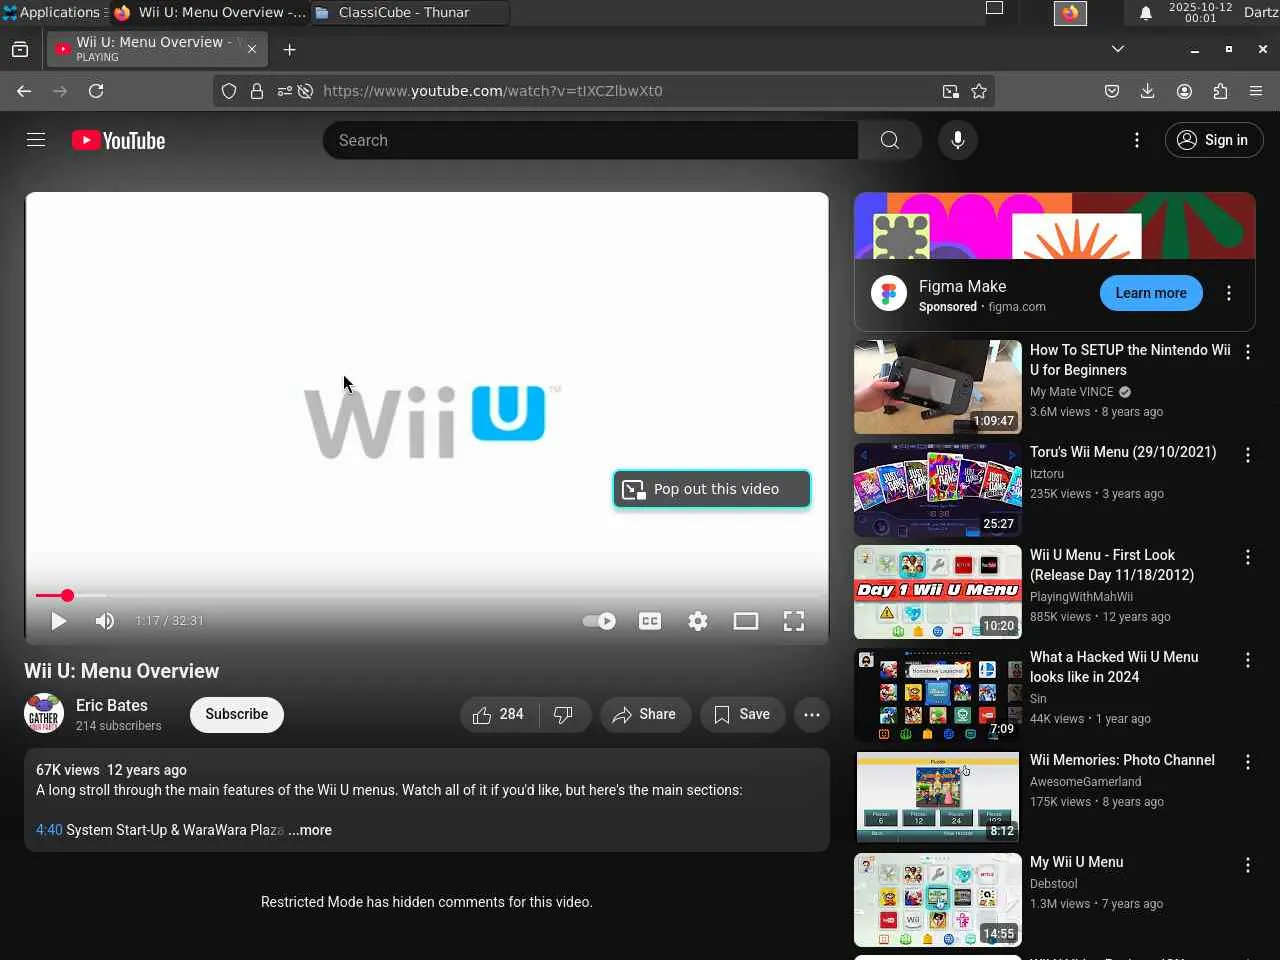Focus the YouTube search field

(590, 140)
